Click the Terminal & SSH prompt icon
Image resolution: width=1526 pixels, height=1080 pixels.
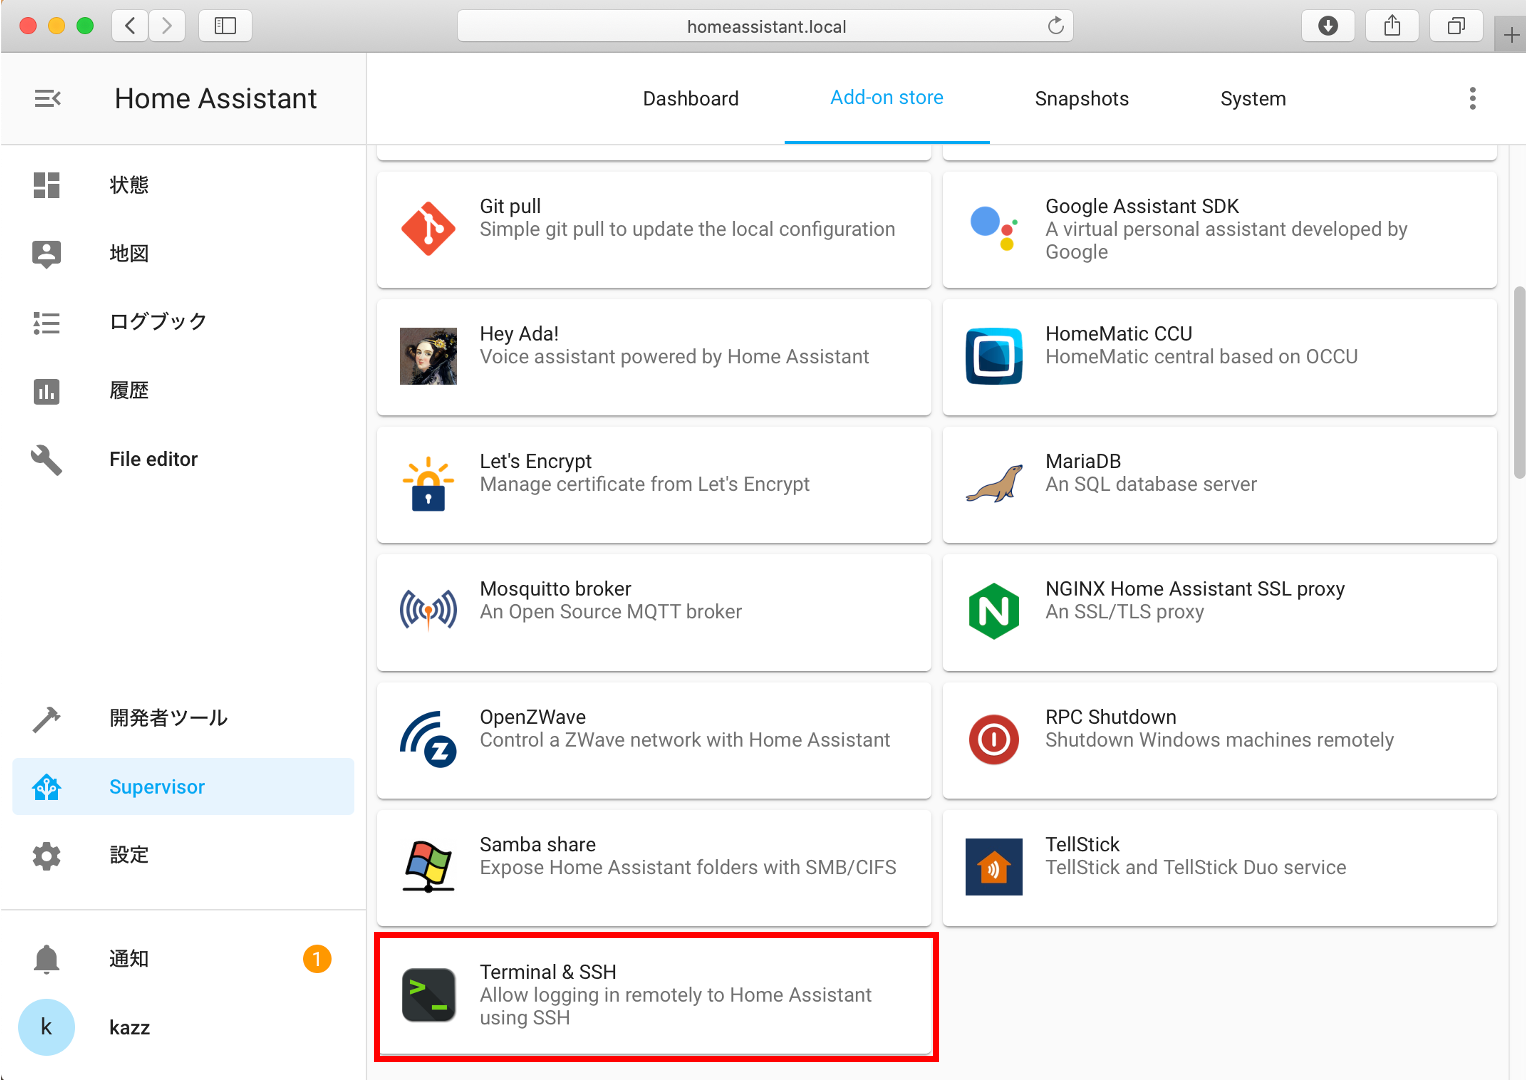coord(428,995)
